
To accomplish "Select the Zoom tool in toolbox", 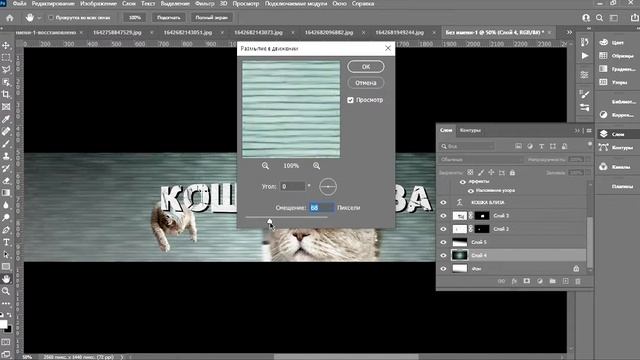I will point(6,291).
